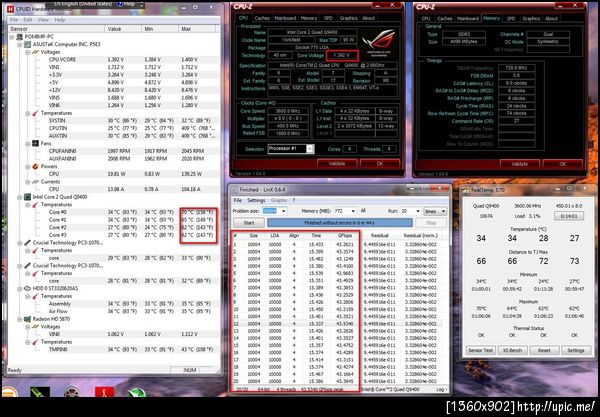Click the green orb icon on the taskbar

(137, 392)
